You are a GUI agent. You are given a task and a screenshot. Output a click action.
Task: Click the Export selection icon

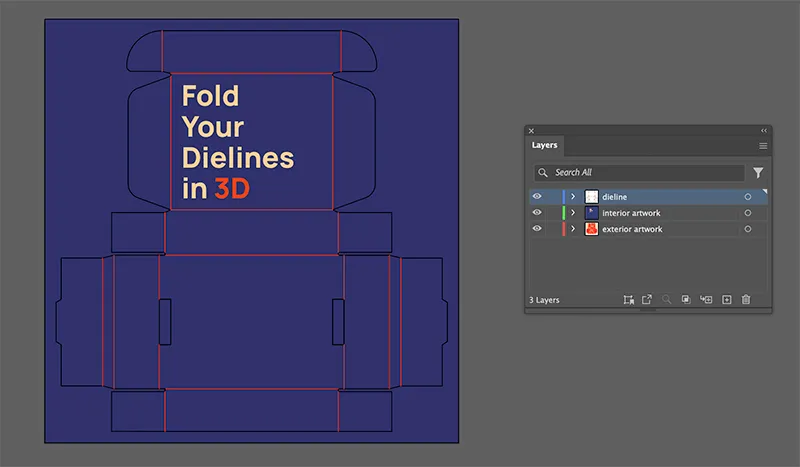(x=646, y=300)
